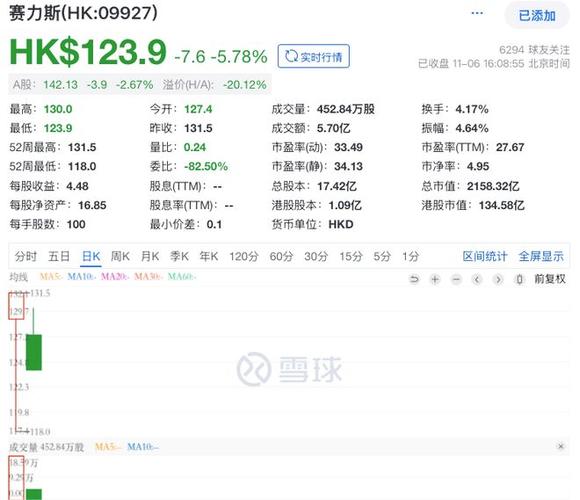This screenshot has height=500, width=580.
Task: Click the chart zoom out minus icon
Action: [x=456, y=279]
